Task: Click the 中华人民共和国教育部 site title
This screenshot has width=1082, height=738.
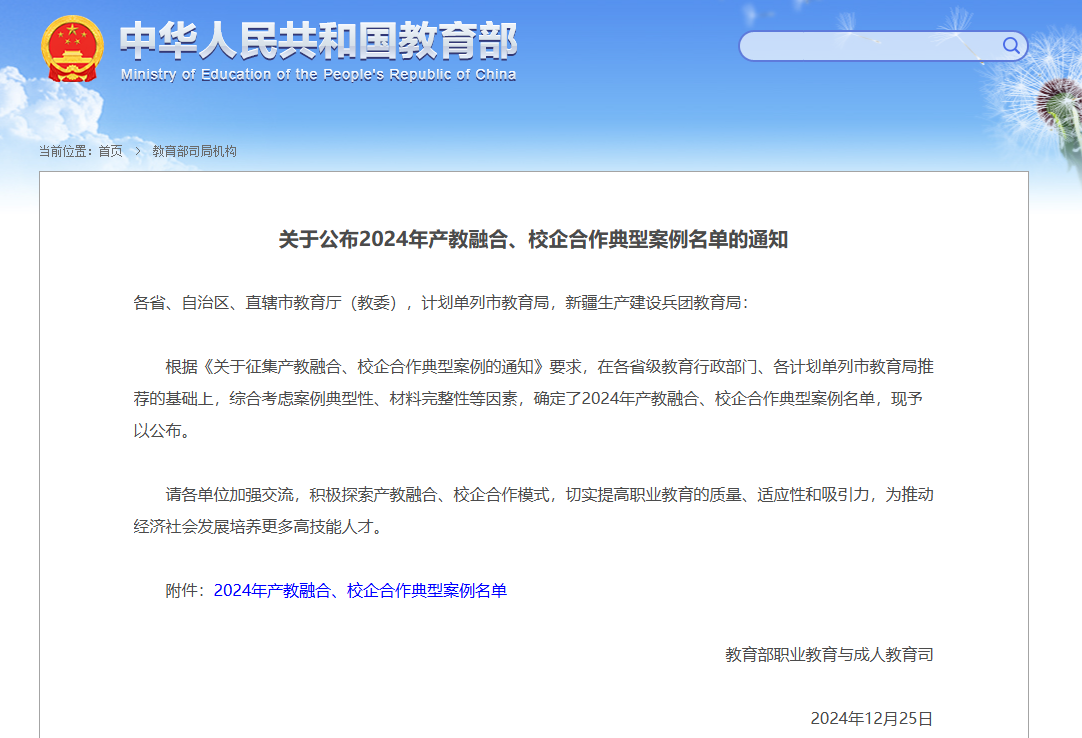Action: 318,41
